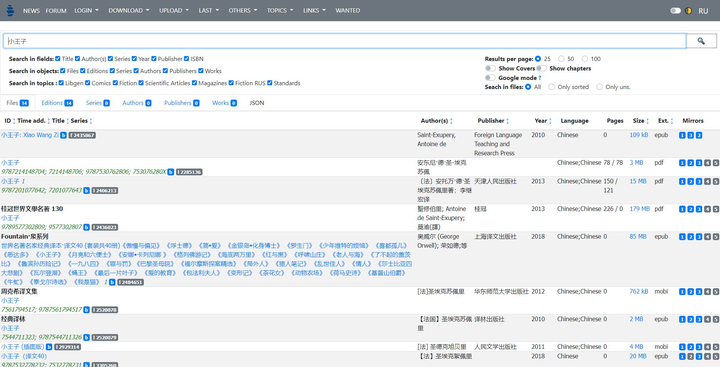Screen dimensions: 720x367
Task: Click the 'b' badge beside ISBN 9787561794517
Action: (x=86, y=310)
